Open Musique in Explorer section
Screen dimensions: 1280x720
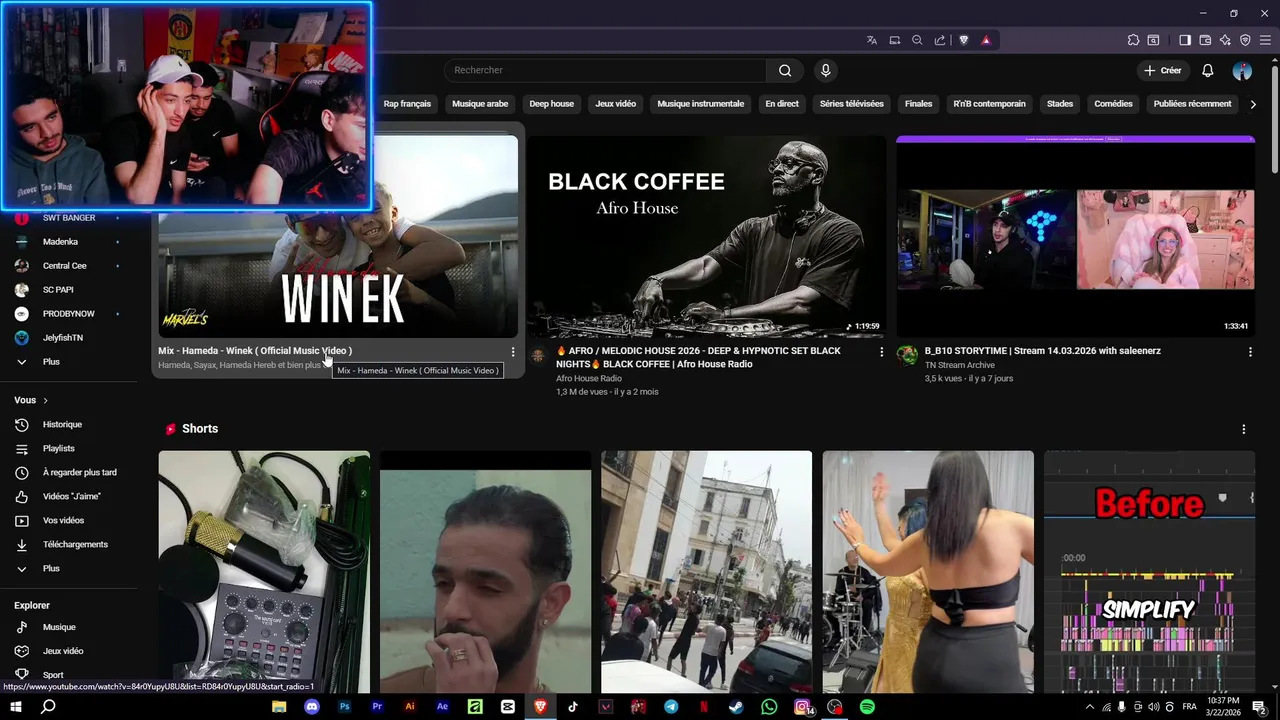click(x=59, y=627)
